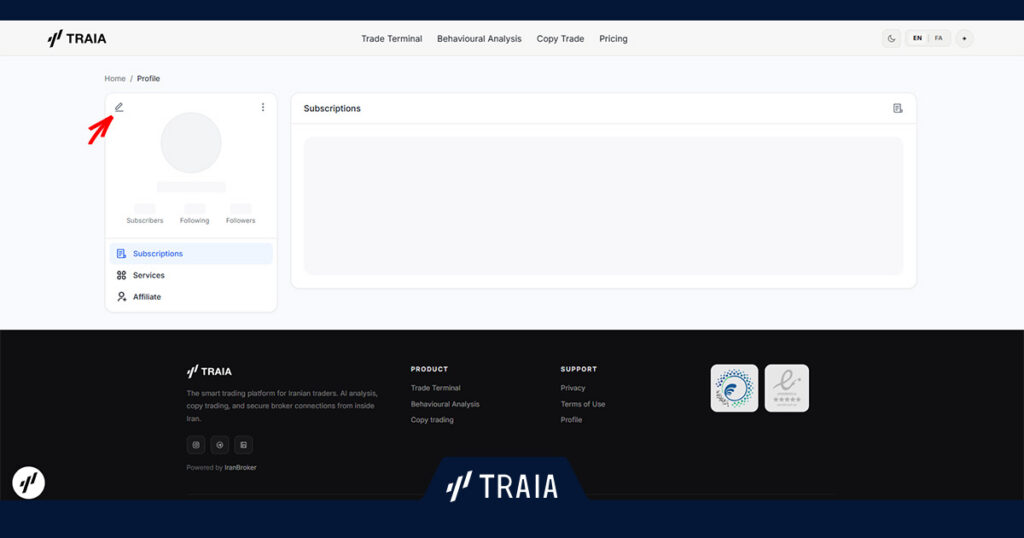
Task: Open Copy Trade from the top navigation
Action: point(560,39)
